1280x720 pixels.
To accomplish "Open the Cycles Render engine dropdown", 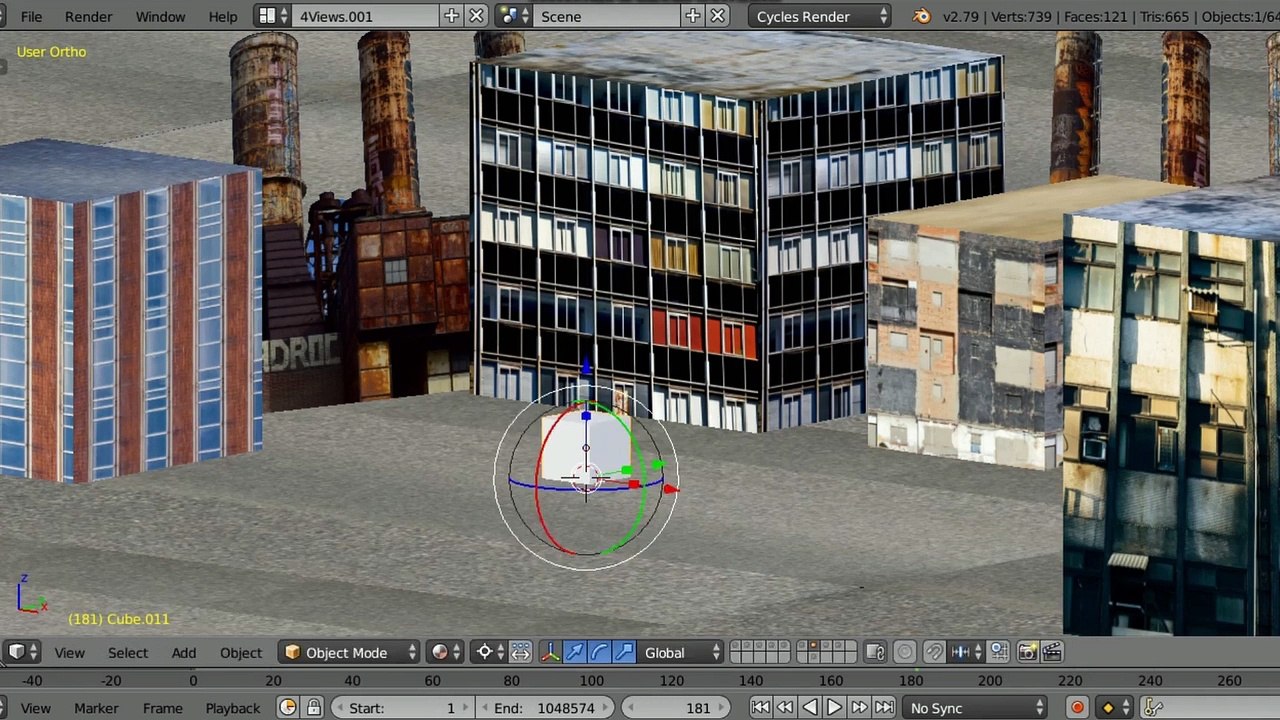I will (x=820, y=16).
